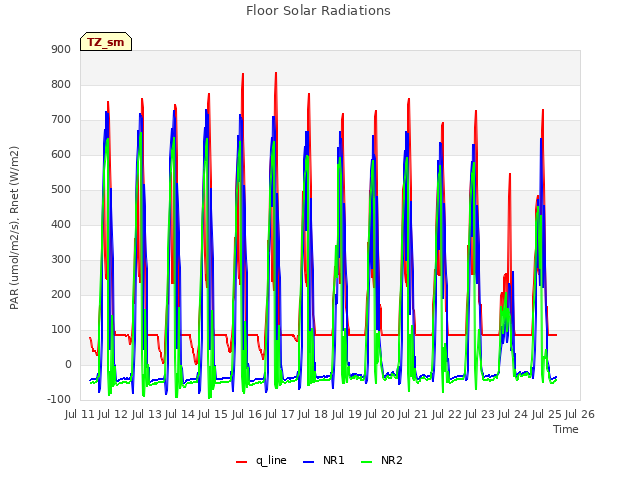Click the red q_line legend swatch
Screen dimensions: 640x480
click(x=242, y=462)
